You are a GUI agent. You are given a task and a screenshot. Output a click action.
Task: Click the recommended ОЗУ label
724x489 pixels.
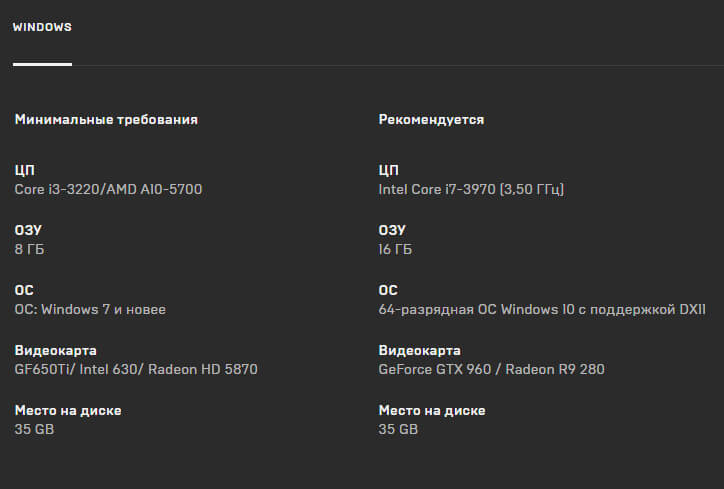pos(392,230)
